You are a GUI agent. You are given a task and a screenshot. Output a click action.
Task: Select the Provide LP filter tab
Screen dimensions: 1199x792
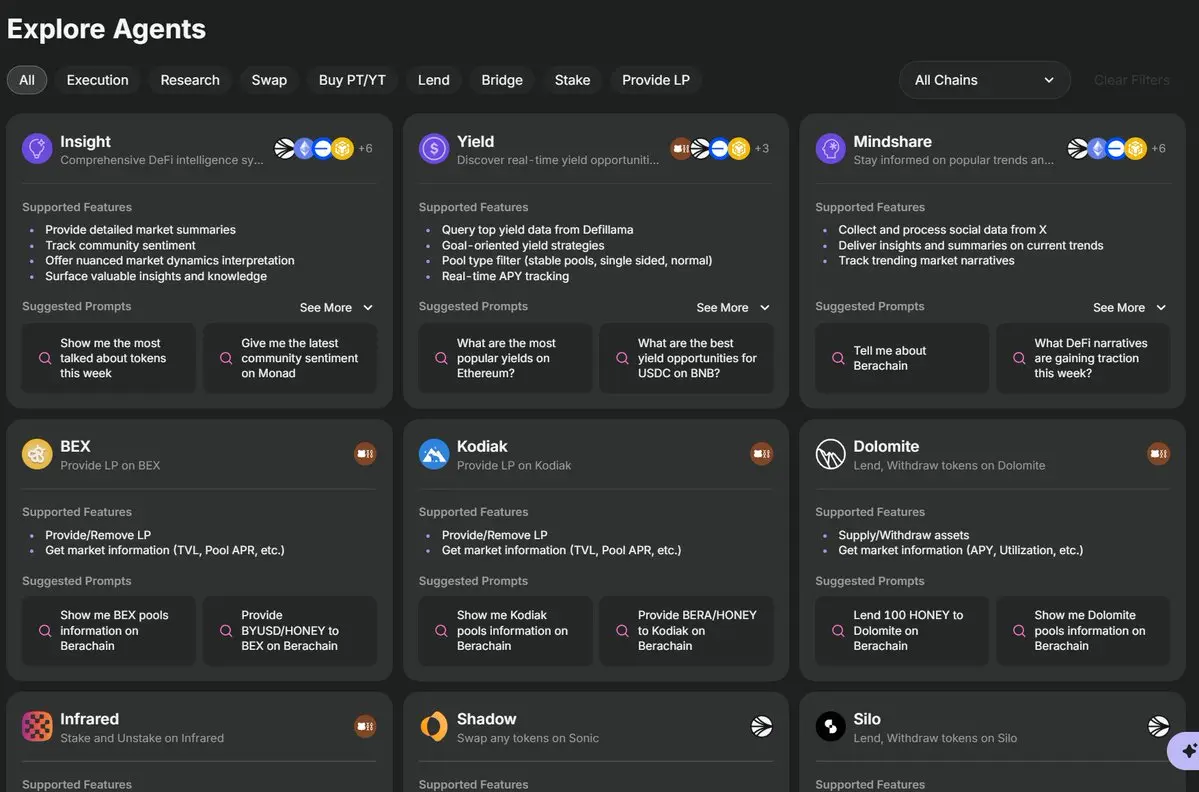tap(655, 80)
